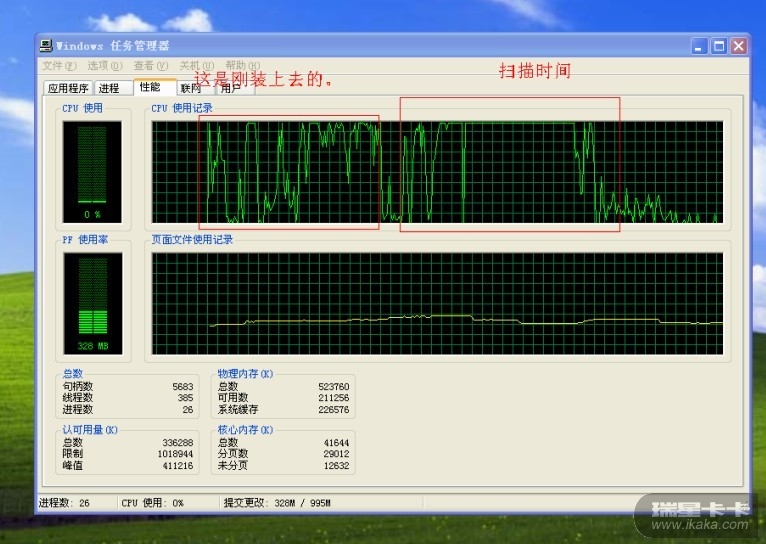Screen dimensions: 766x544
Task: Click the CPU 使用记录 history graph
Action: pyautogui.click(x=437, y=172)
